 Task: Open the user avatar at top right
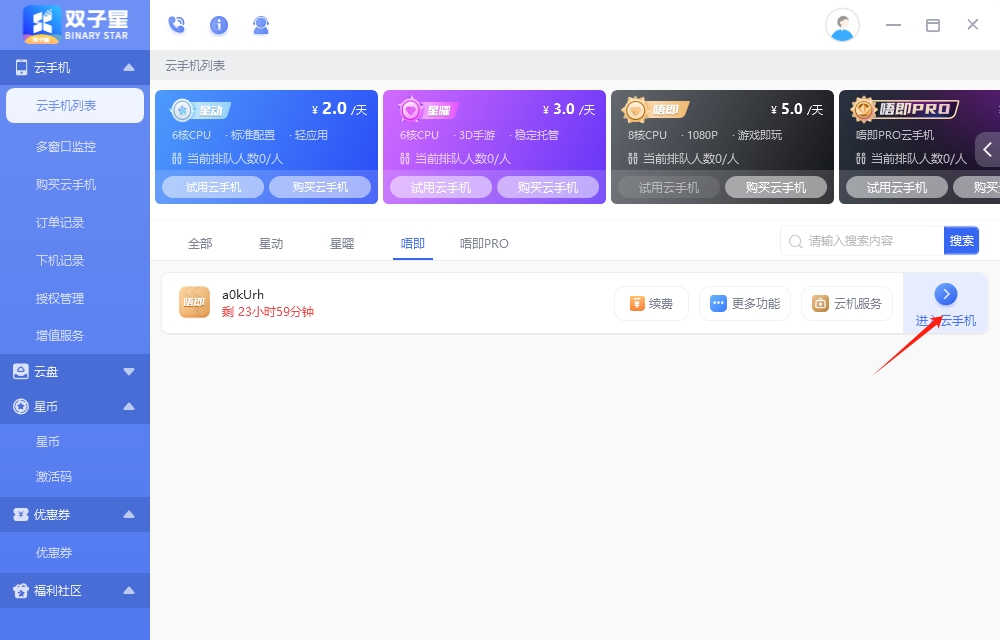click(842, 25)
